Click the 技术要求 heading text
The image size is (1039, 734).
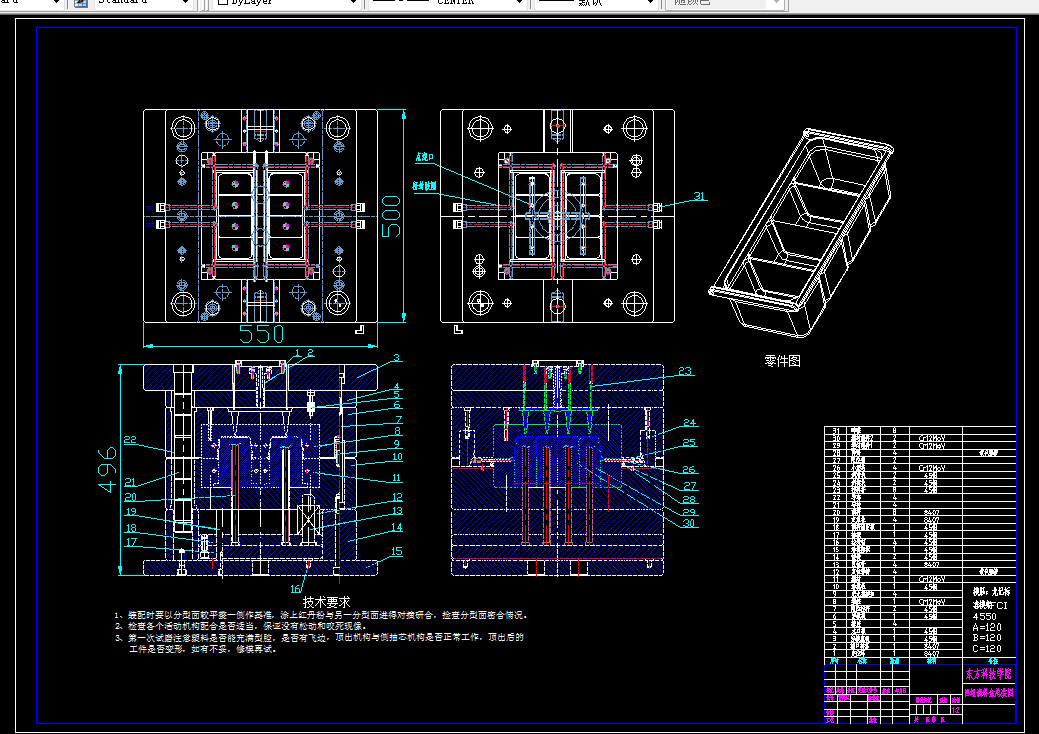coord(326,602)
